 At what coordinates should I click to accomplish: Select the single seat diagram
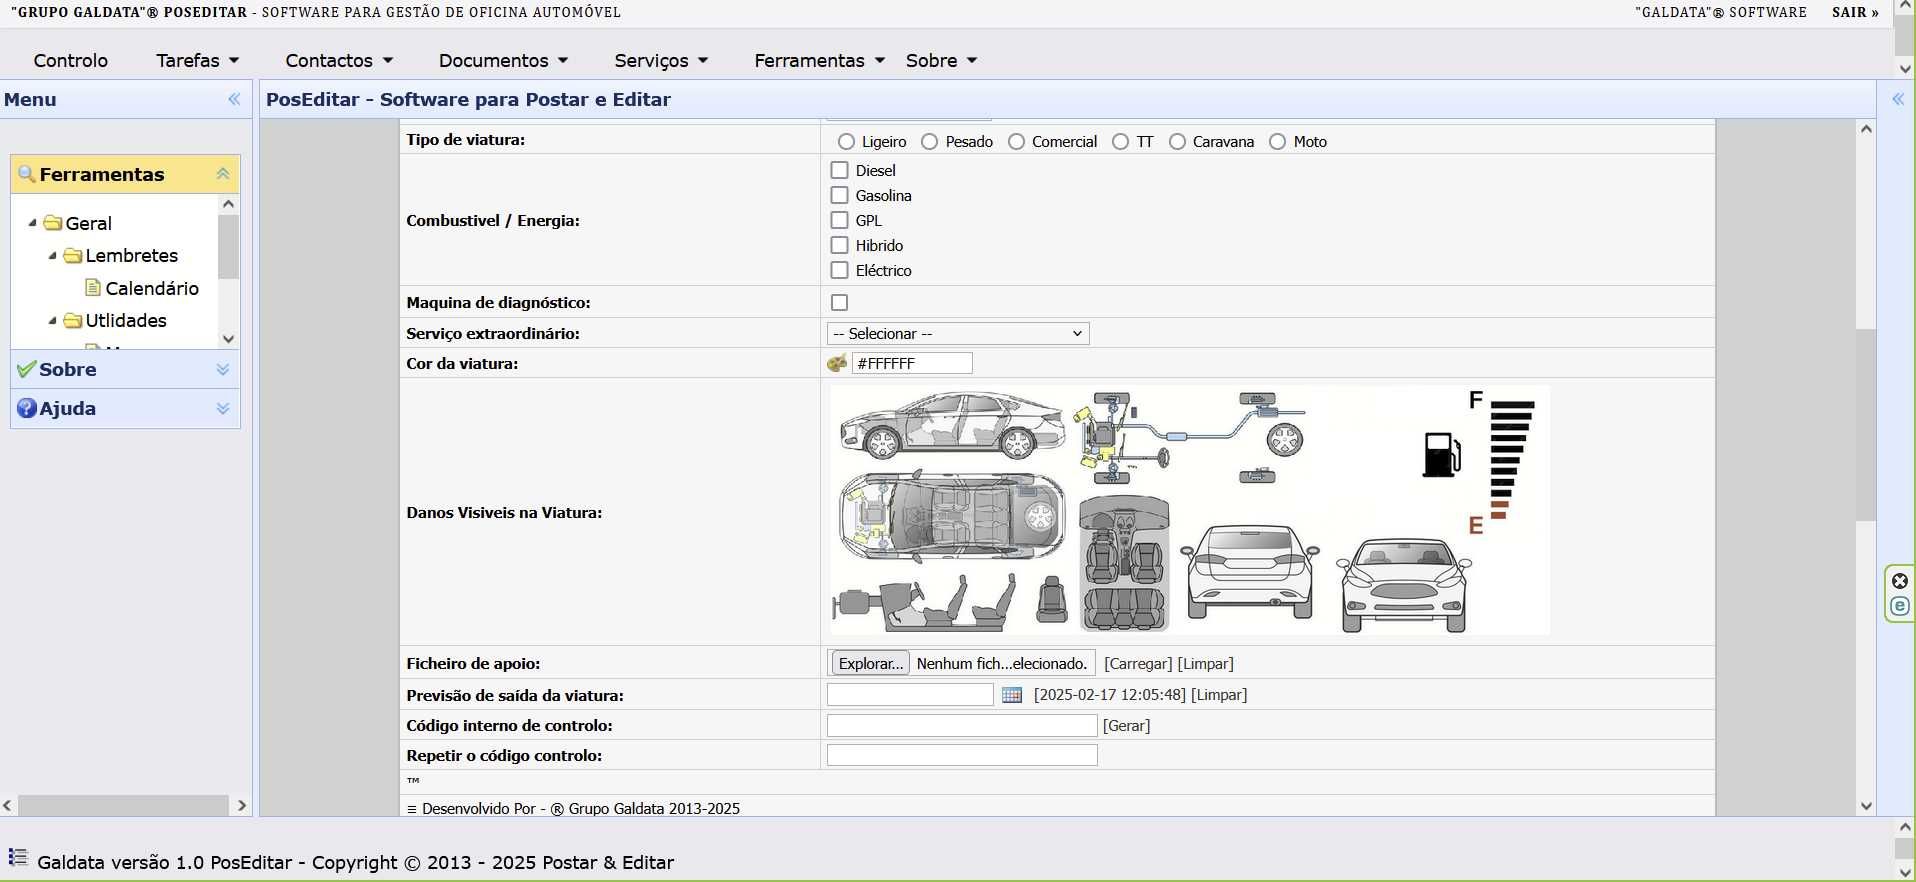point(1051,600)
